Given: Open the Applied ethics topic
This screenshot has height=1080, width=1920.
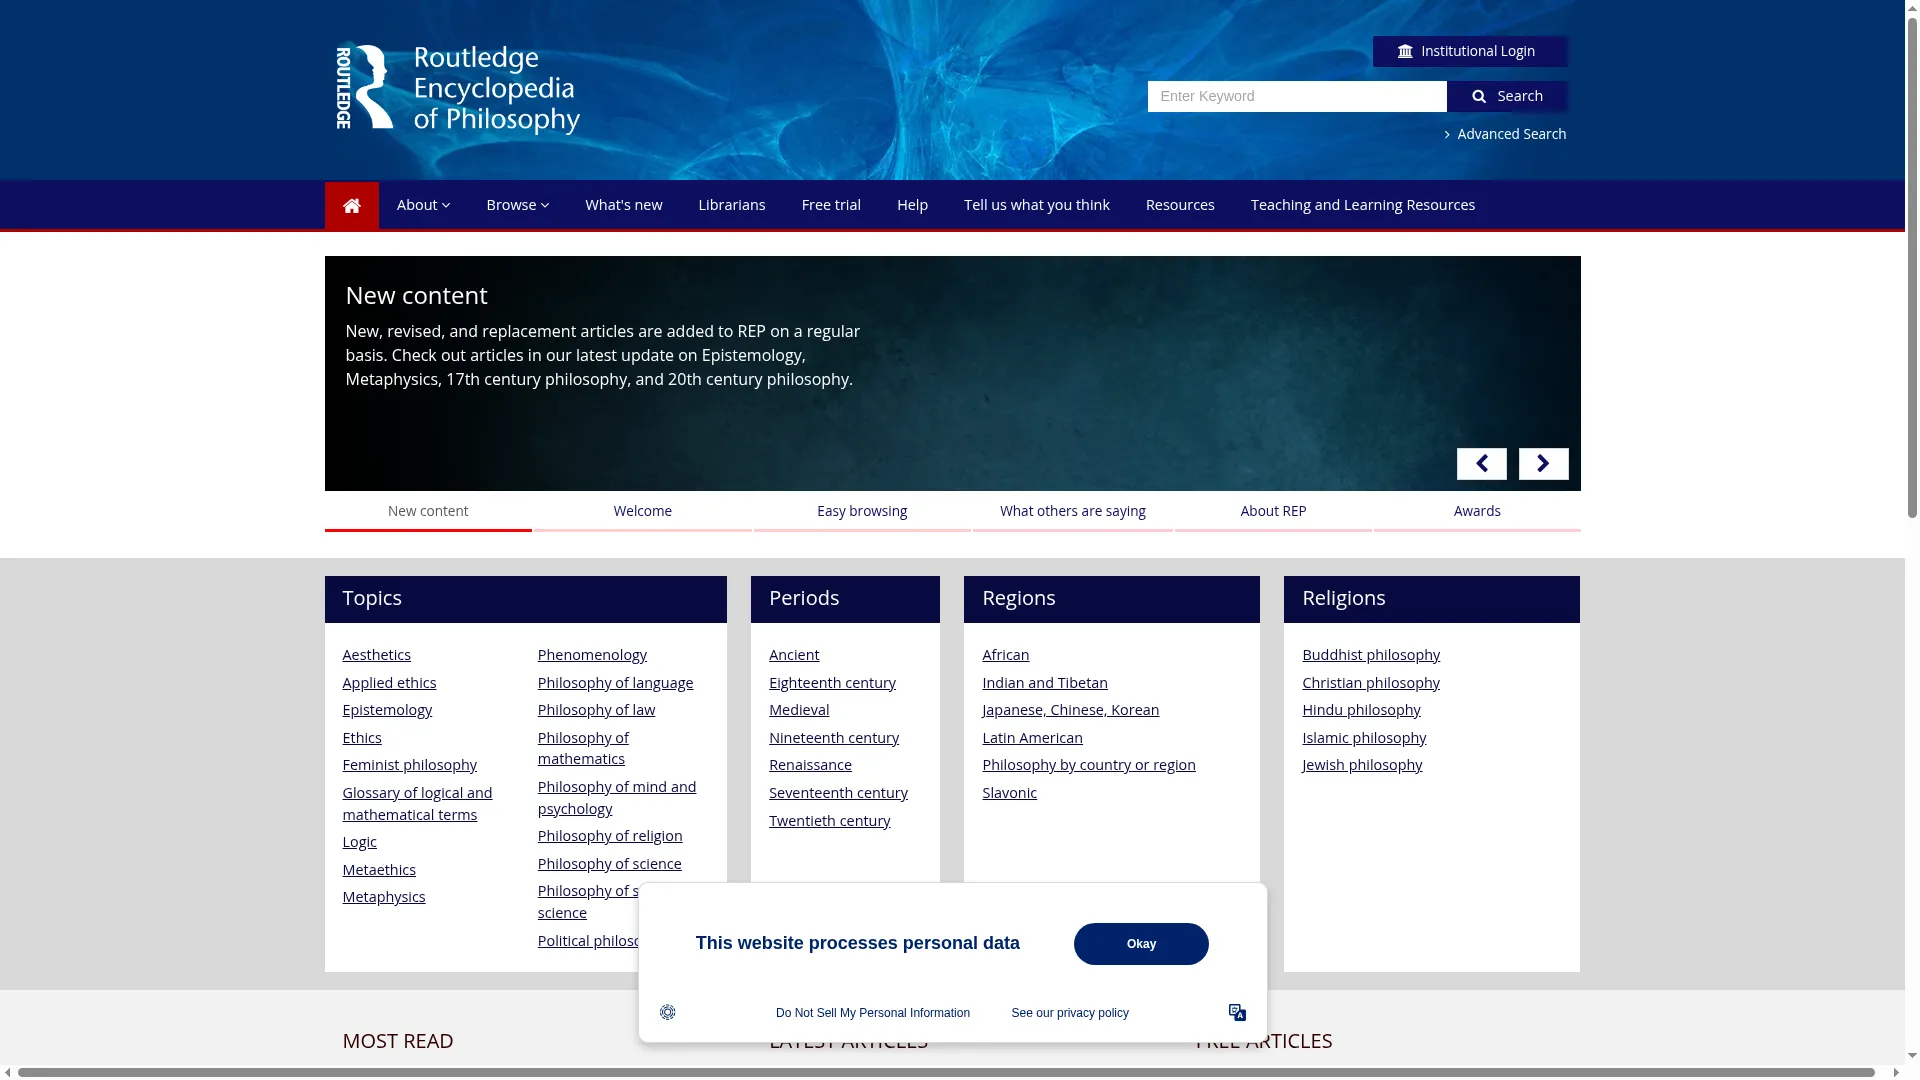Looking at the screenshot, I should tap(389, 683).
